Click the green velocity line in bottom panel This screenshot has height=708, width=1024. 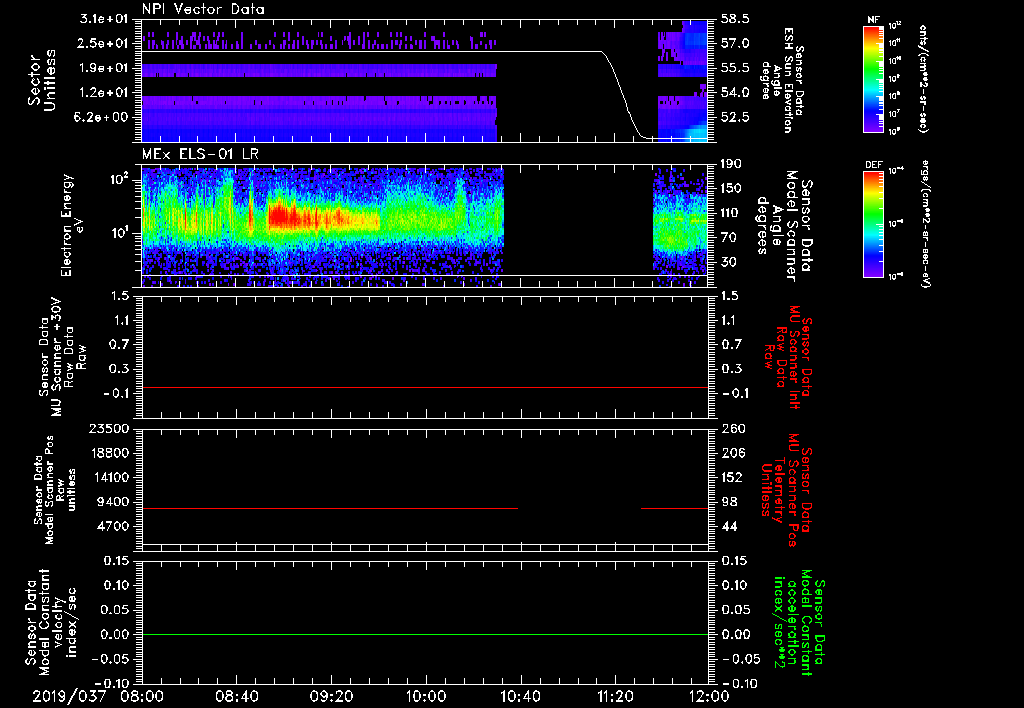(425, 634)
